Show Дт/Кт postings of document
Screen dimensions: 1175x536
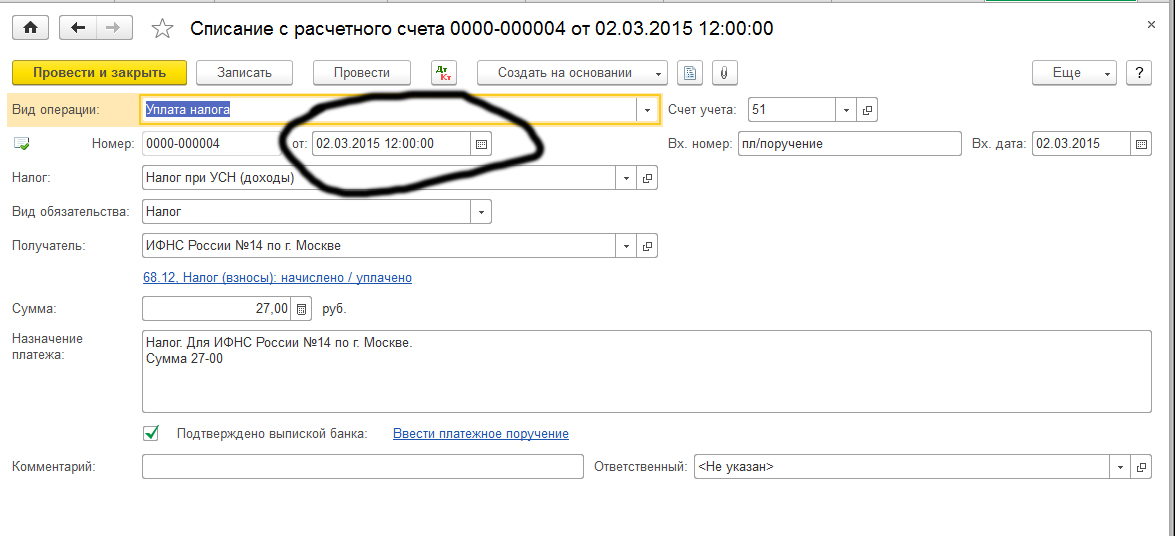click(444, 73)
